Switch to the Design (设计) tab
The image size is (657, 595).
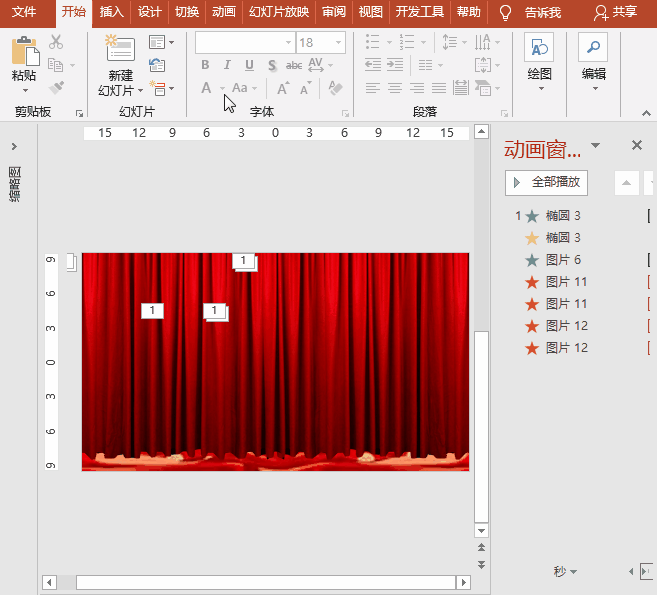coord(150,12)
